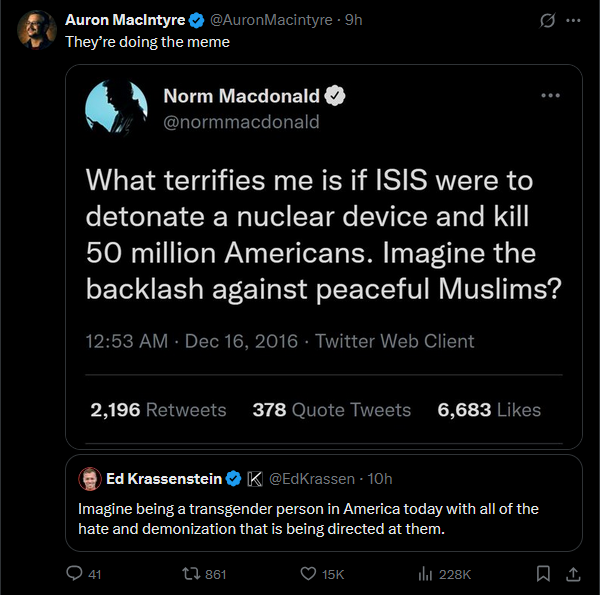Open the more options menu for Auron's tweet
Image resolution: width=600 pixels, height=595 pixels.
[x=573, y=20]
